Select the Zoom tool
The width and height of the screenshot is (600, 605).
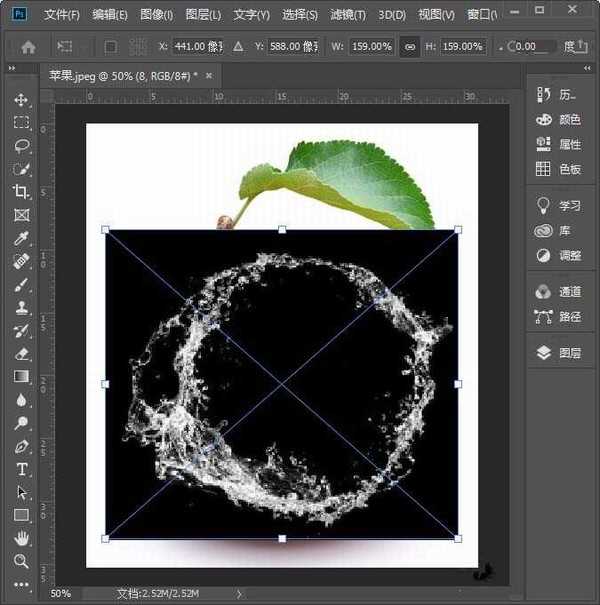coord(21,561)
